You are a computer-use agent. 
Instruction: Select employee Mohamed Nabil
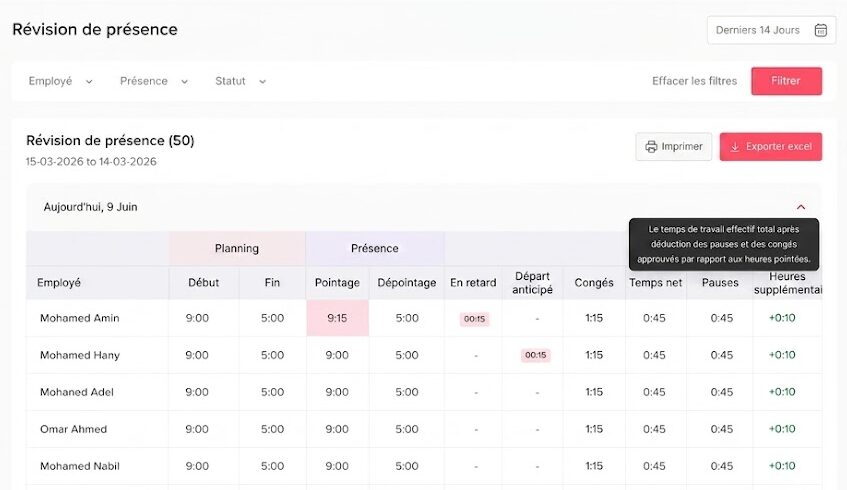pos(79,466)
